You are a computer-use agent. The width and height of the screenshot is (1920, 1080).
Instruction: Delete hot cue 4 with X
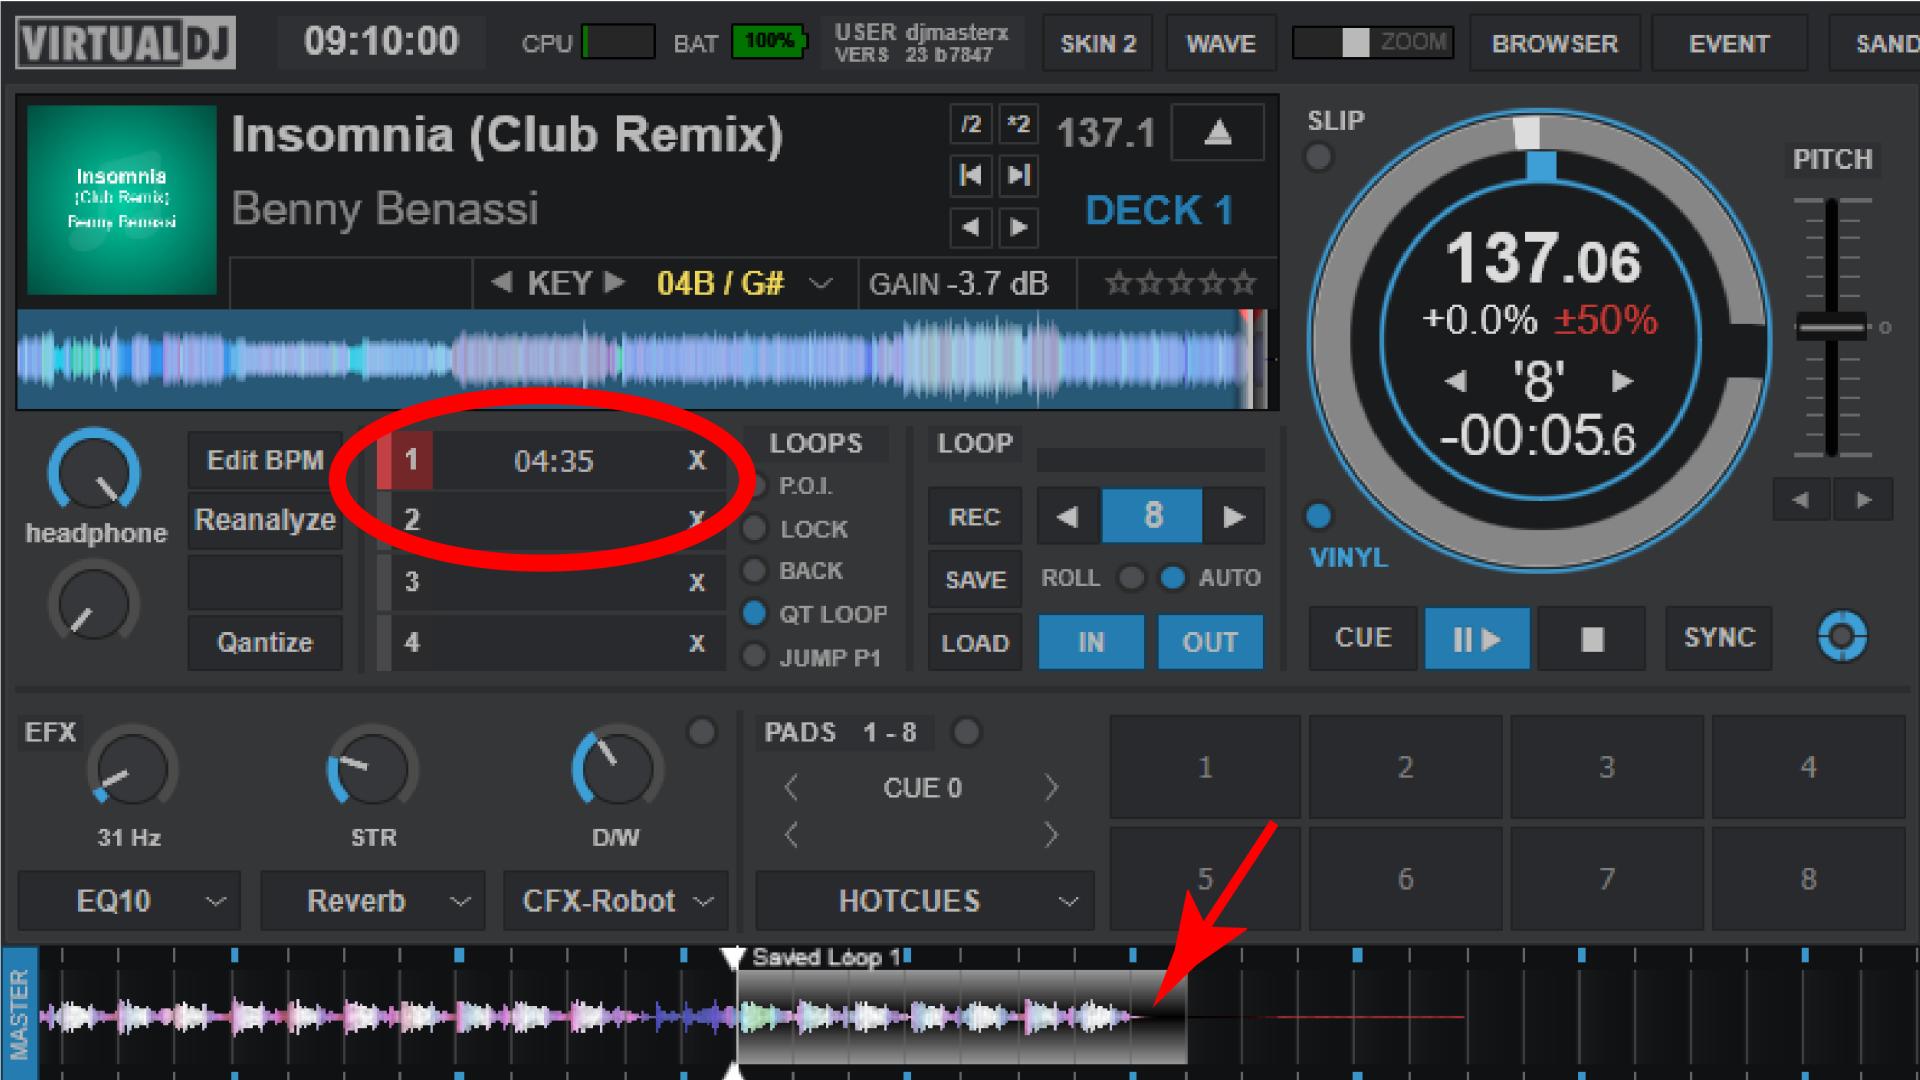tap(697, 643)
